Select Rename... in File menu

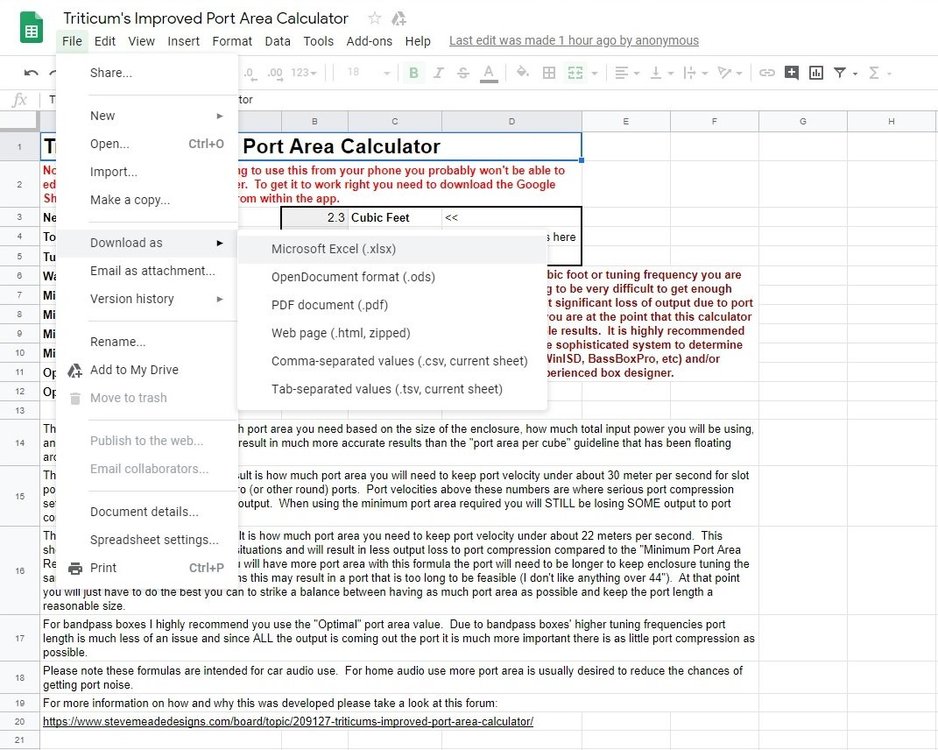tap(147, 342)
